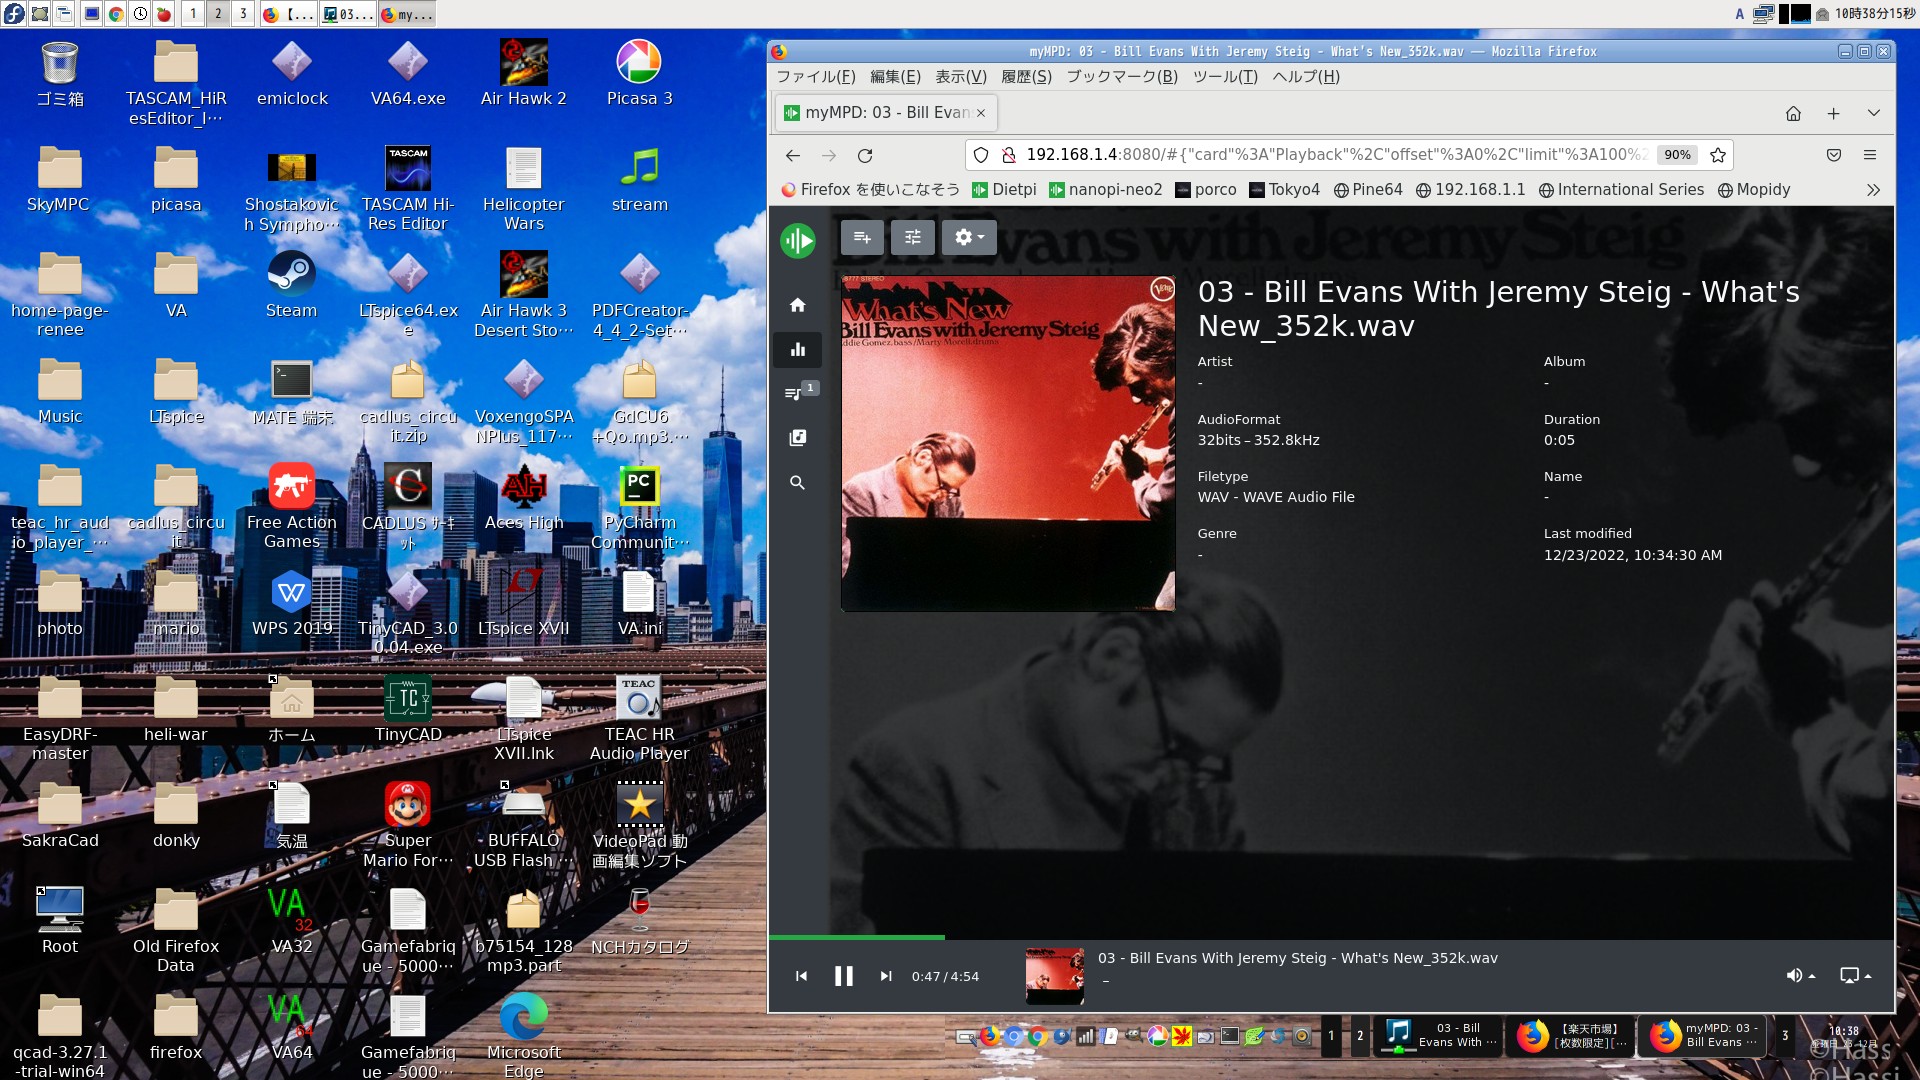Open the search view in sidebar
Screen dimensions: 1920x1080
point(797,483)
